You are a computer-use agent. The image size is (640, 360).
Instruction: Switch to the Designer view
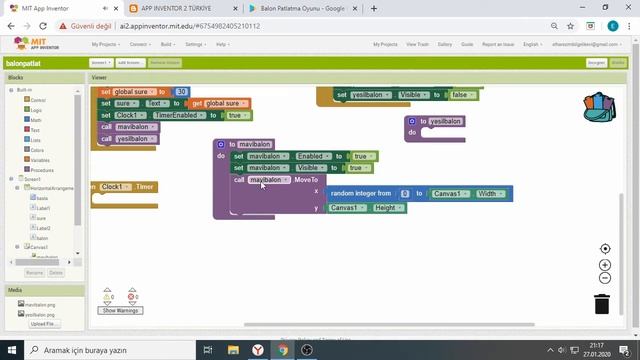tap(596, 63)
